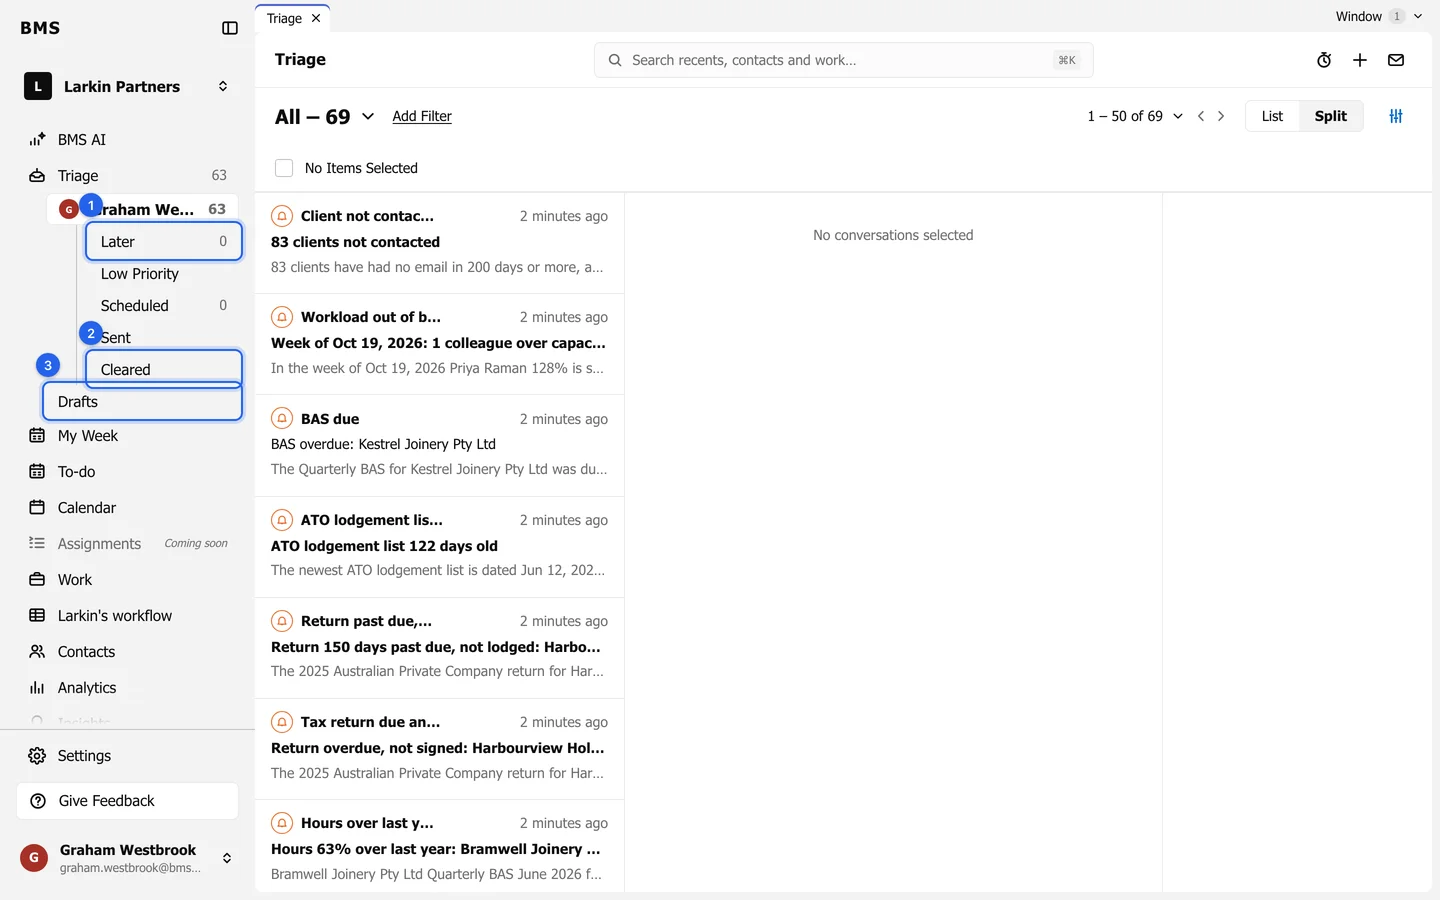Expand Graham Westbrook account menu
Image resolution: width=1440 pixels, height=900 pixels.
[227, 858]
